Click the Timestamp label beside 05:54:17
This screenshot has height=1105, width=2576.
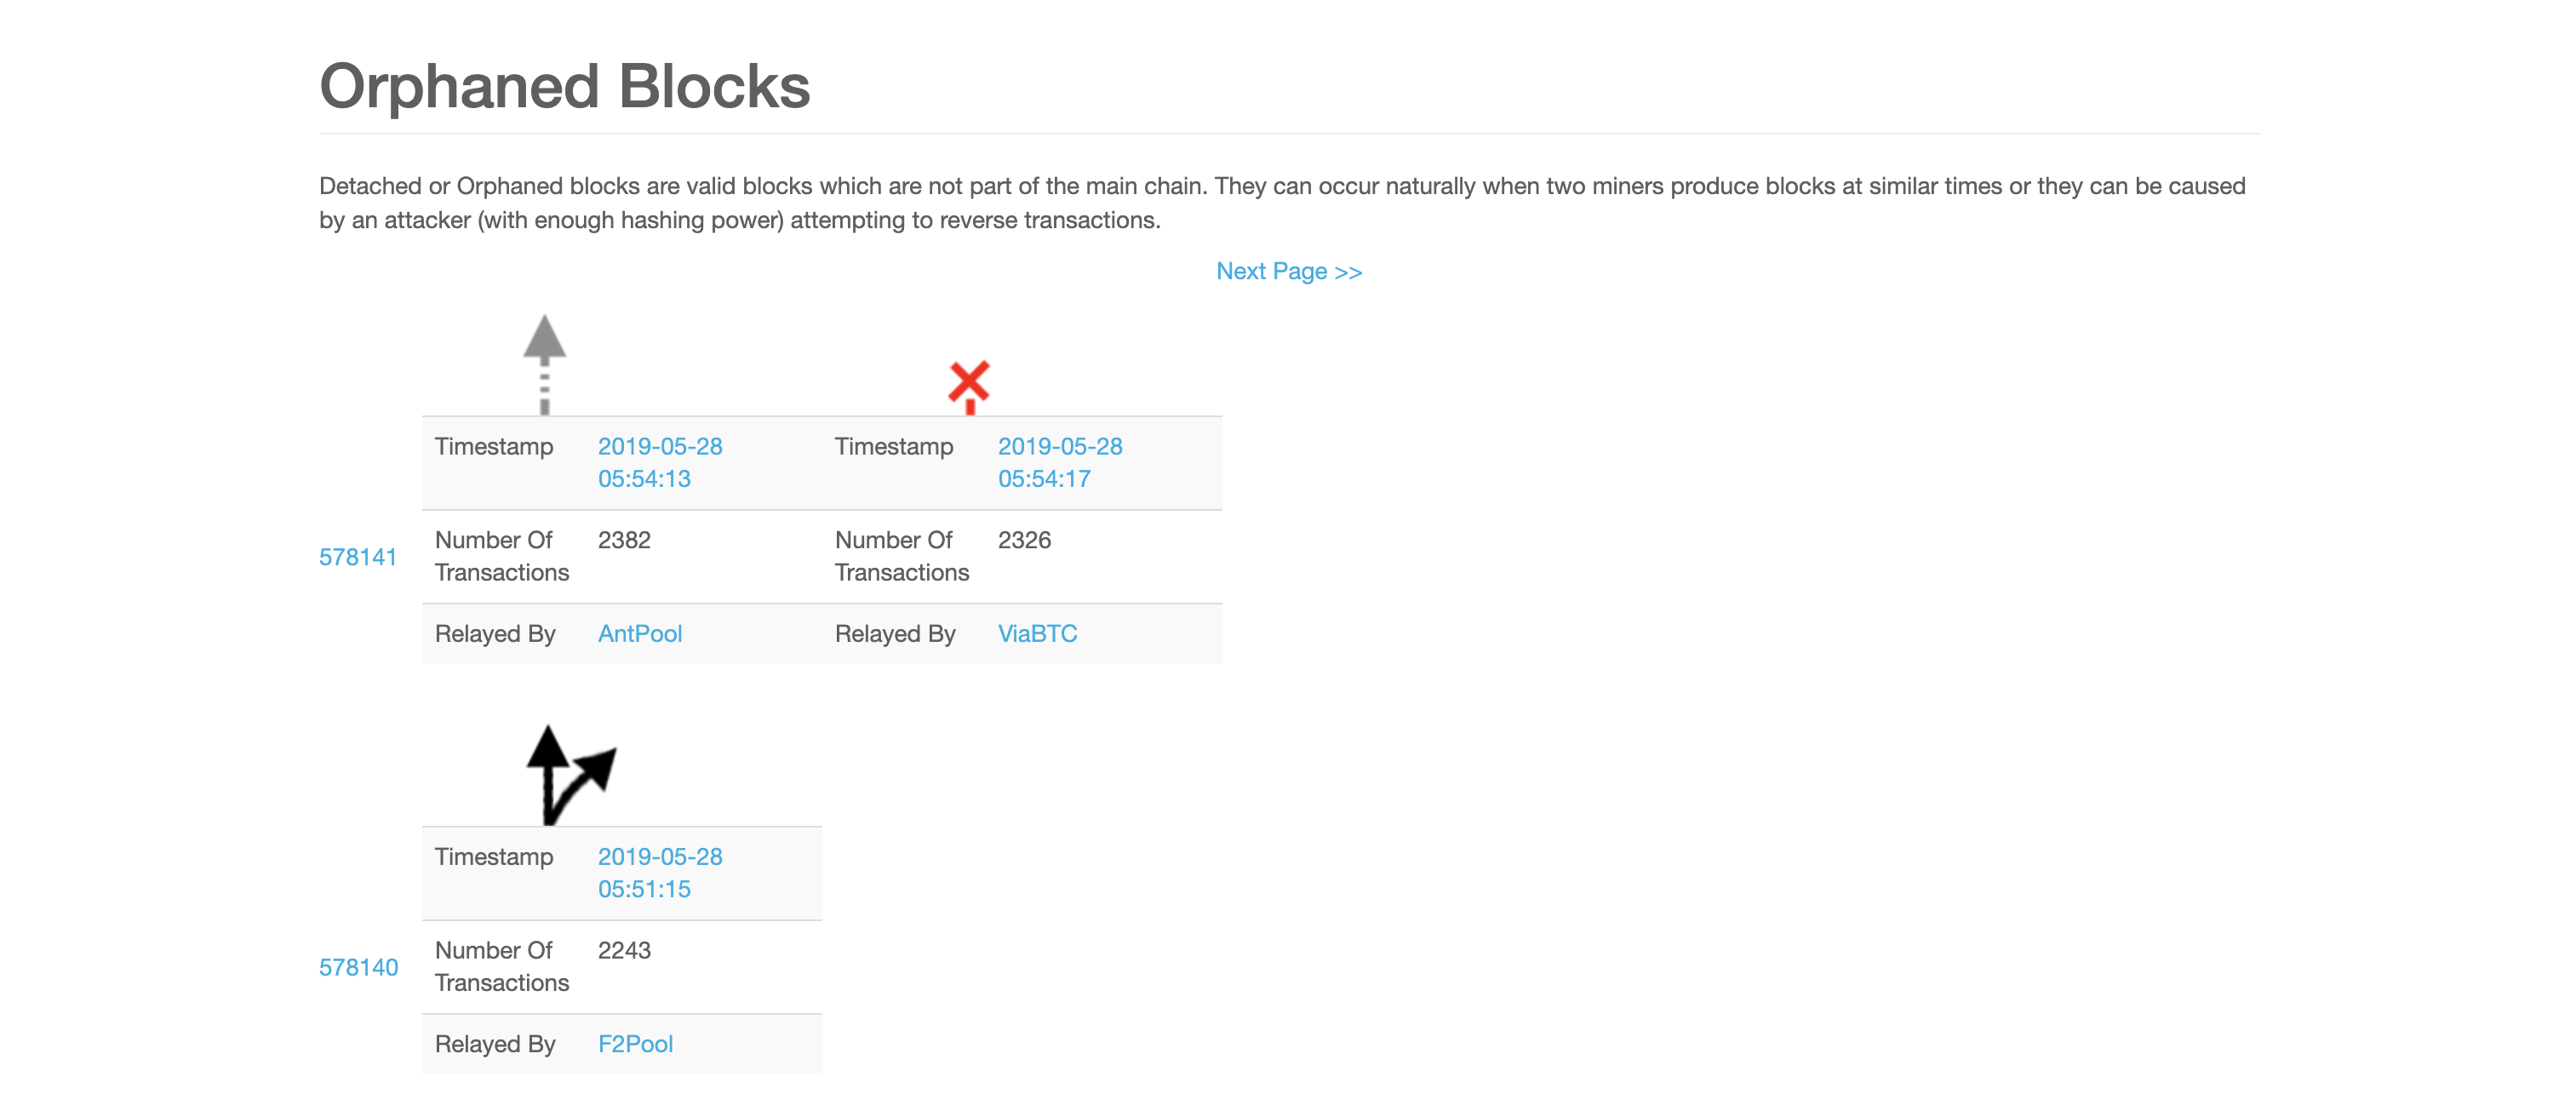894,446
